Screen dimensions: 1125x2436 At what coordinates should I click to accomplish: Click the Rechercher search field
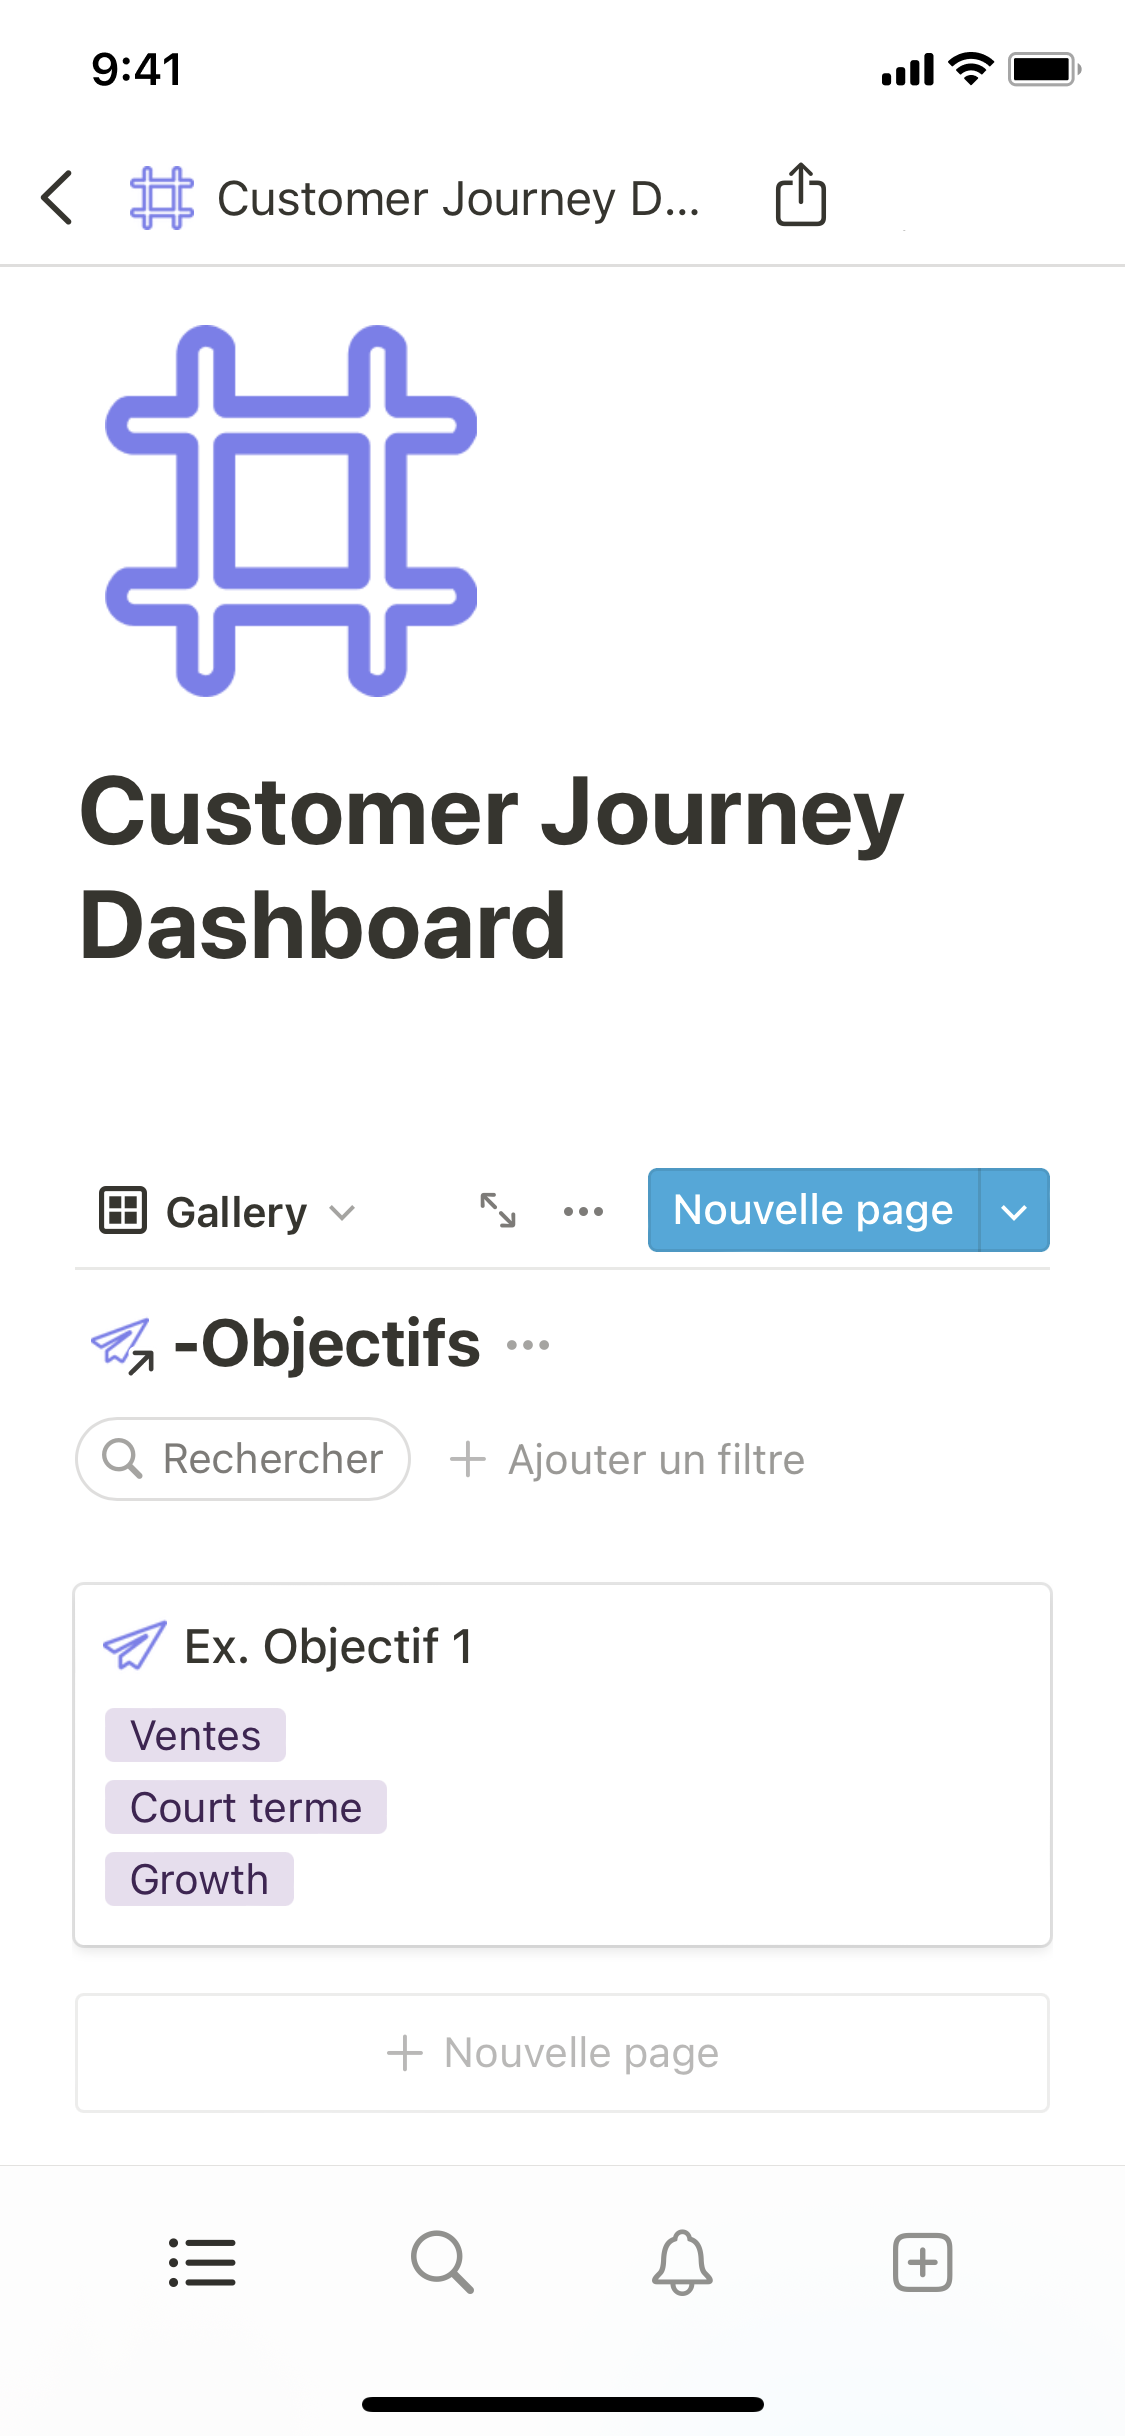(243, 1459)
